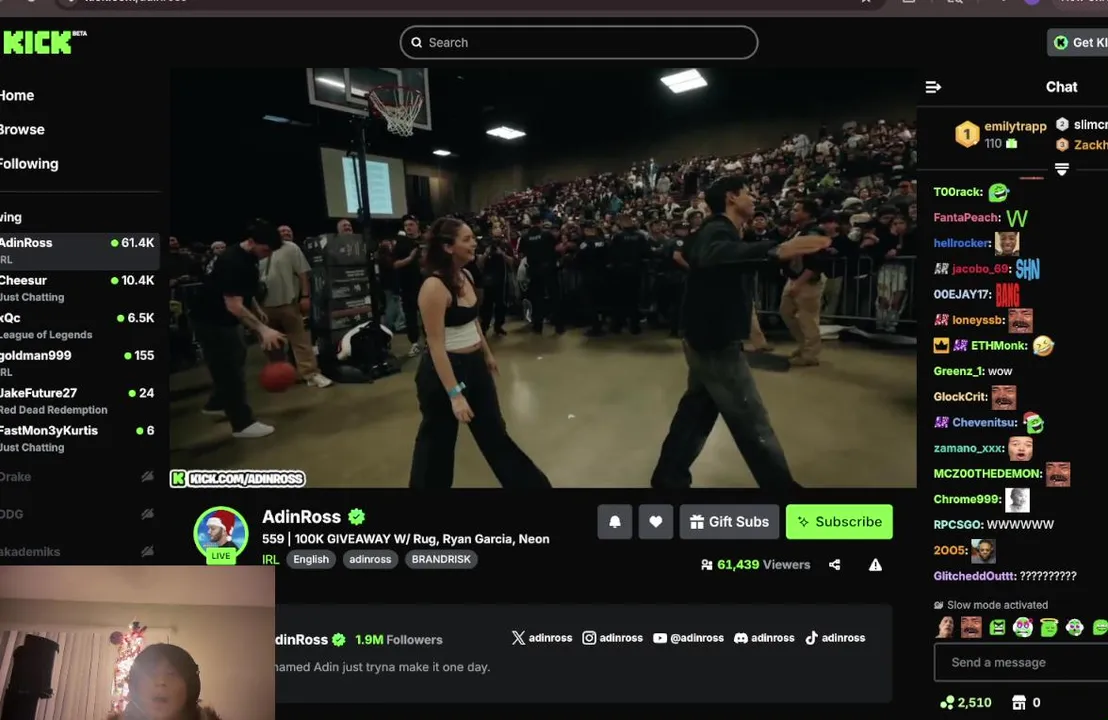Click the channel points icon showing 2,510

coord(947,702)
